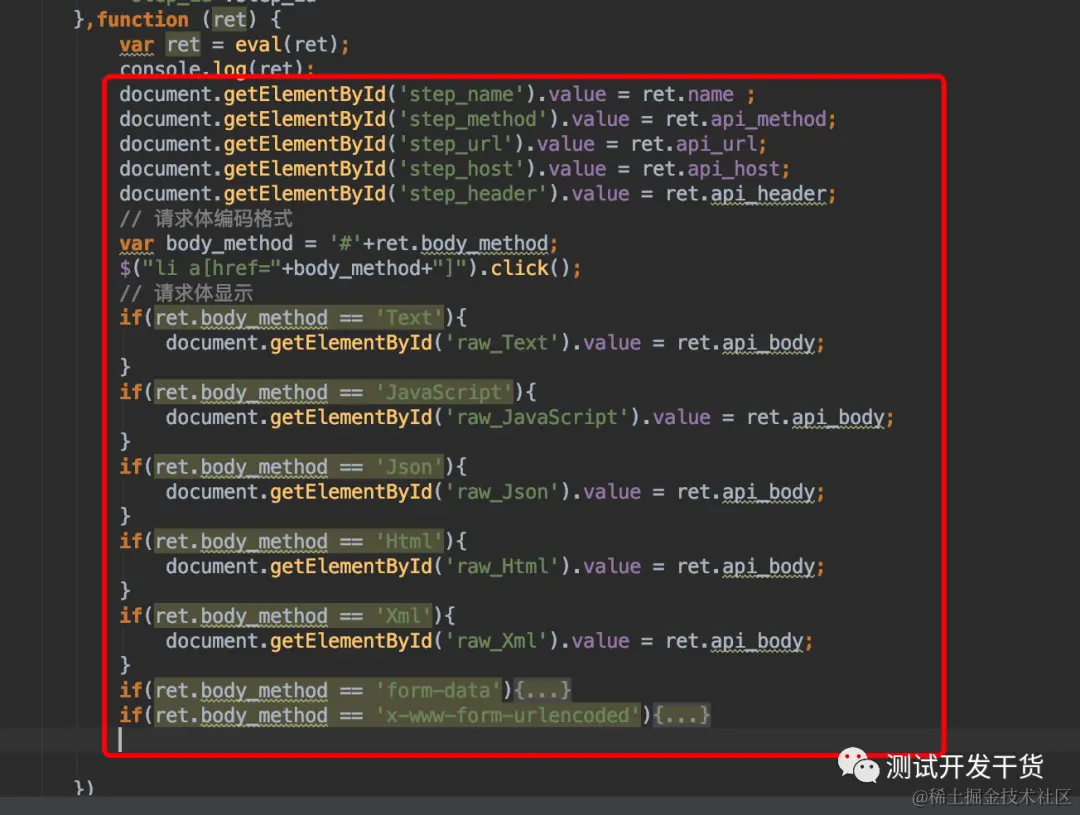1080x815 pixels.
Task: Click the comment '// 请求体显示'
Action: (x=186, y=293)
